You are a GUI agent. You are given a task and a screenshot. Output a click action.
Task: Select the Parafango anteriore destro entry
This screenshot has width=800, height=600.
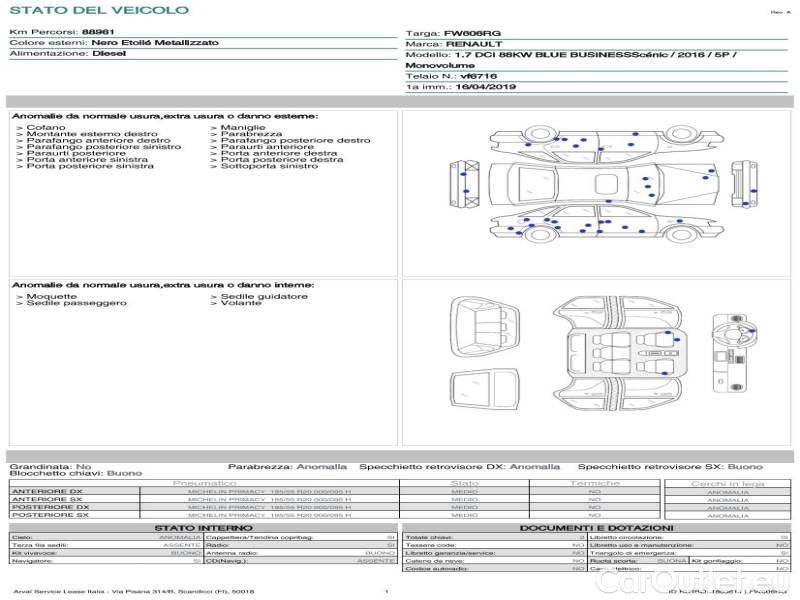coord(98,140)
